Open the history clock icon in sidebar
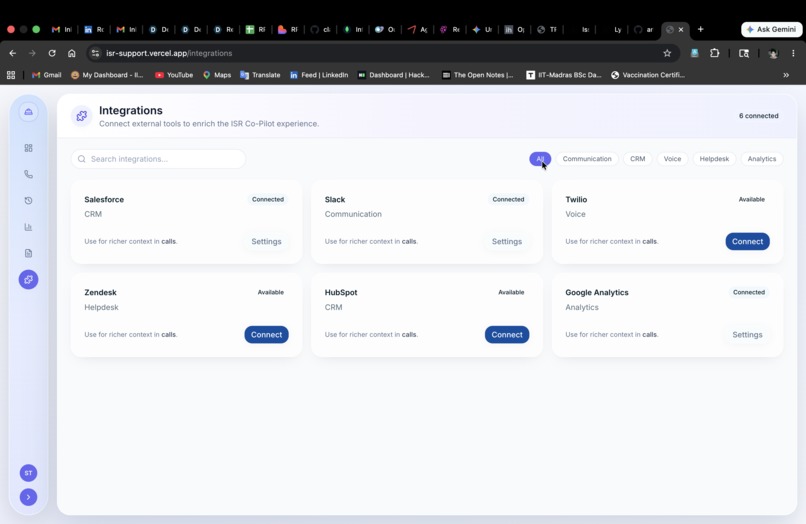The image size is (806, 524). [x=28, y=201]
